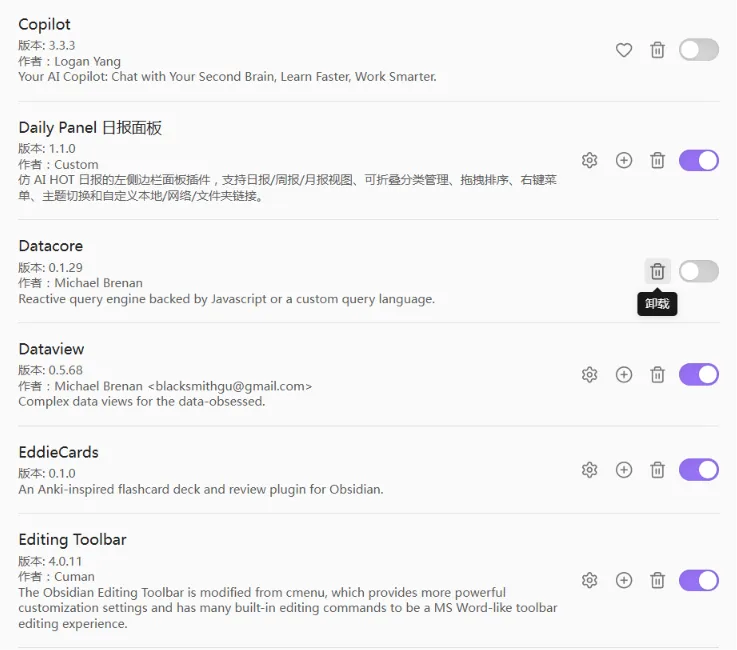The height and width of the screenshot is (650, 737).
Task: Click the Editing Toolbar hotkeys plus icon
Action: click(624, 580)
